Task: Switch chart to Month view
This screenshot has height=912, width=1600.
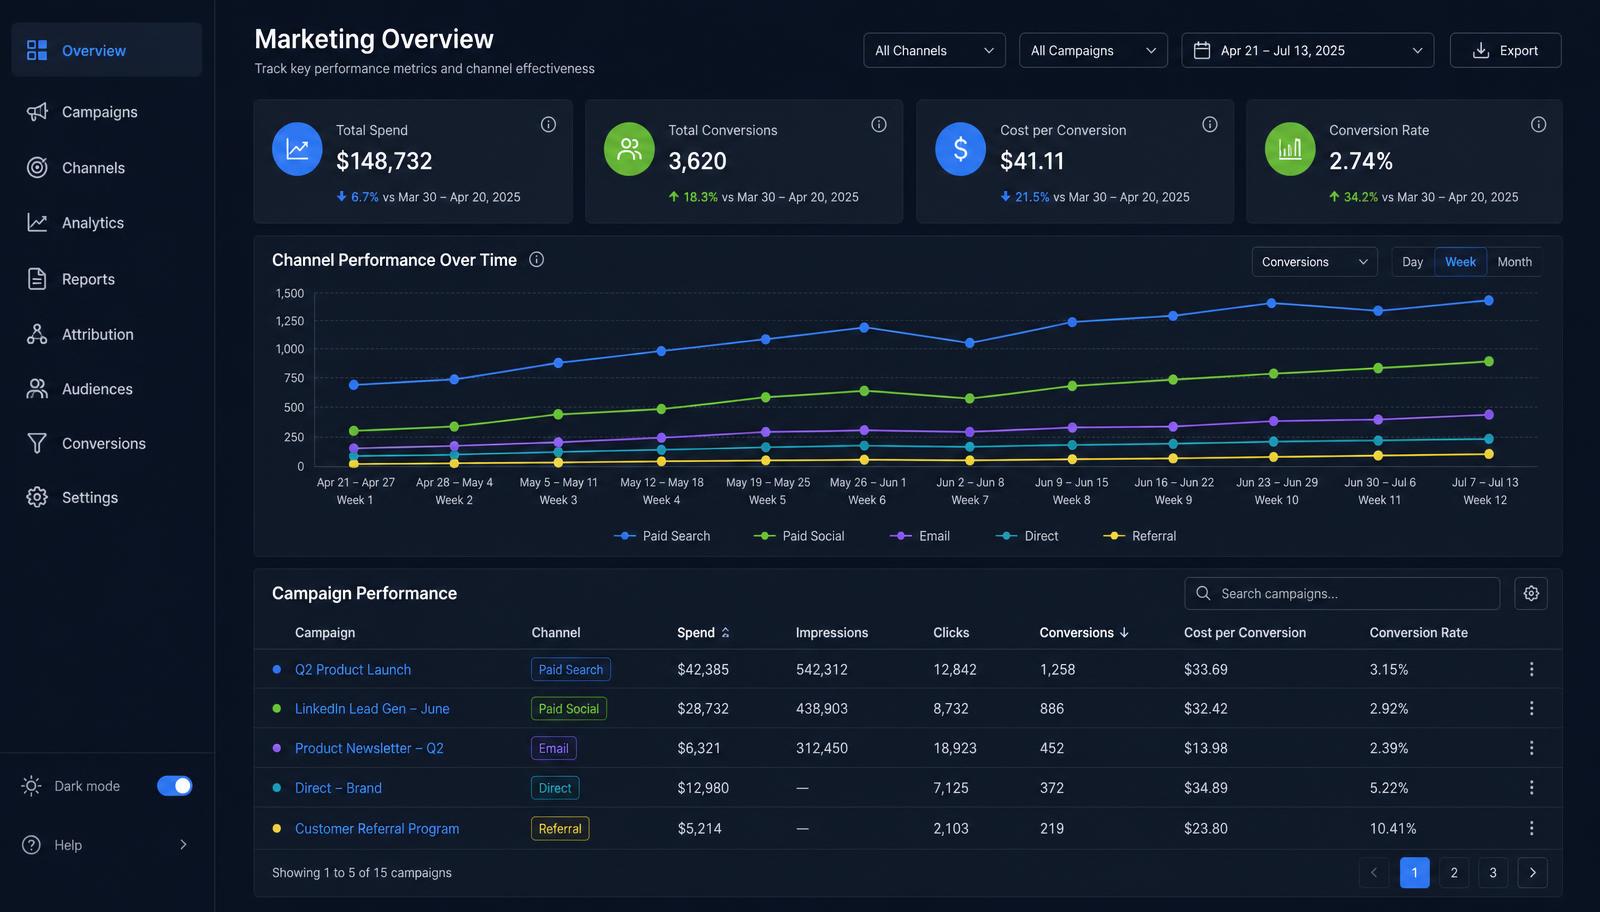Action: 1514,262
